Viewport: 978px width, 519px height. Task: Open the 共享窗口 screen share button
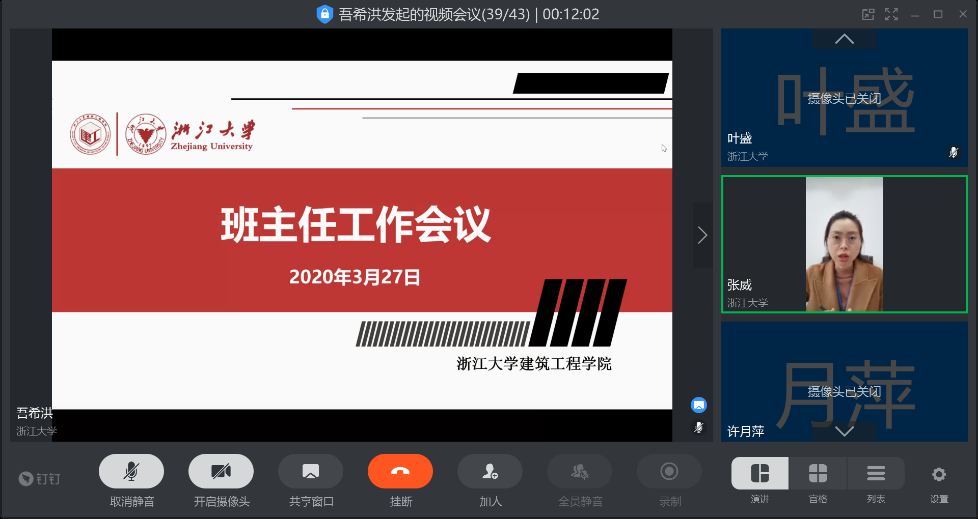pyautogui.click(x=310, y=471)
